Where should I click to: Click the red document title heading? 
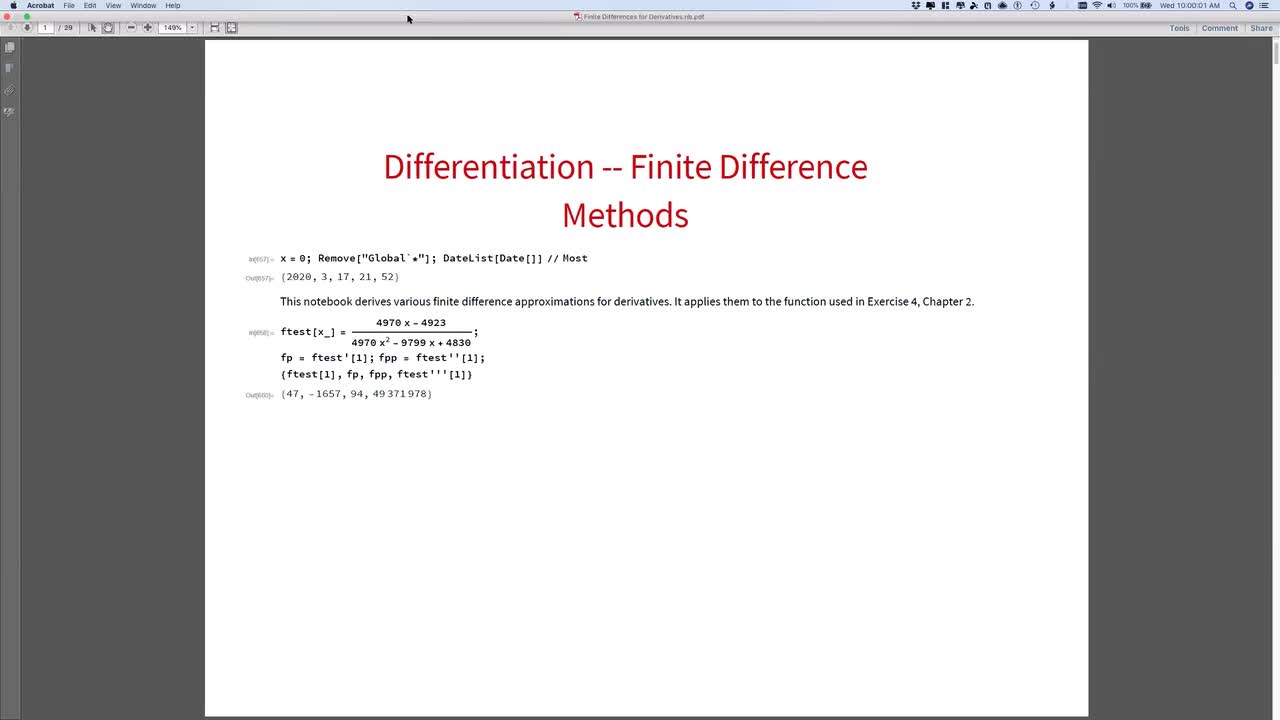(x=625, y=190)
